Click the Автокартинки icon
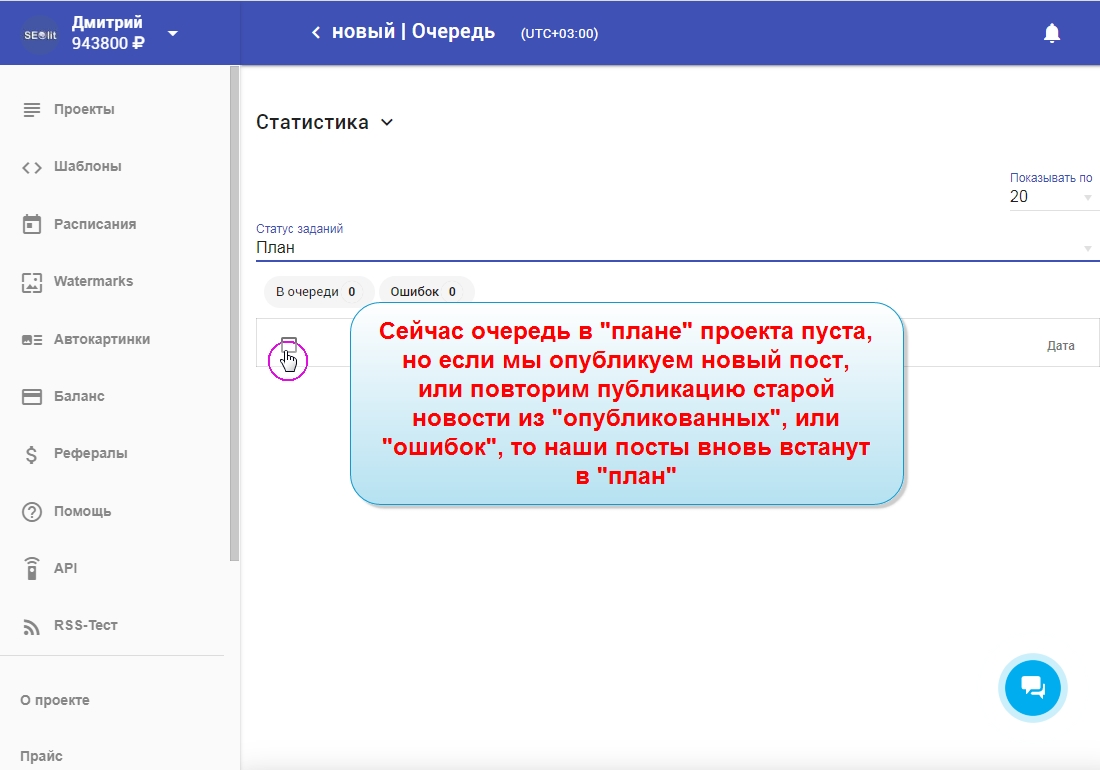Viewport: 1100px width, 770px height. click(x=32, y=339)
